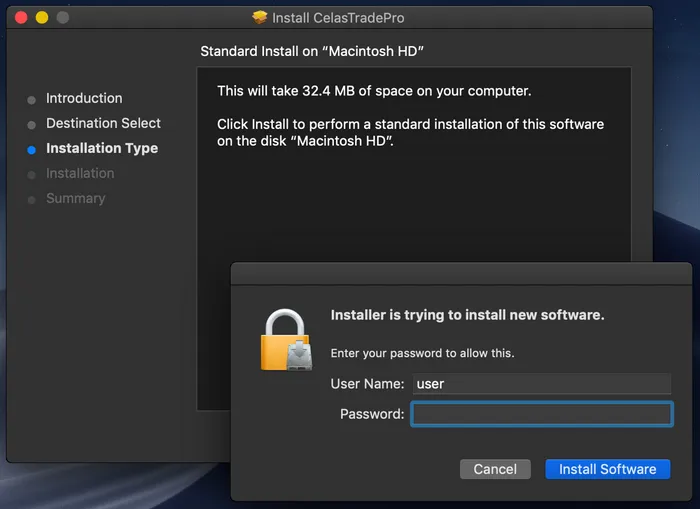Viewport: 700px width, 509px height.
Task: Select the dimmed Summary step label
Action: coord(75,198)
